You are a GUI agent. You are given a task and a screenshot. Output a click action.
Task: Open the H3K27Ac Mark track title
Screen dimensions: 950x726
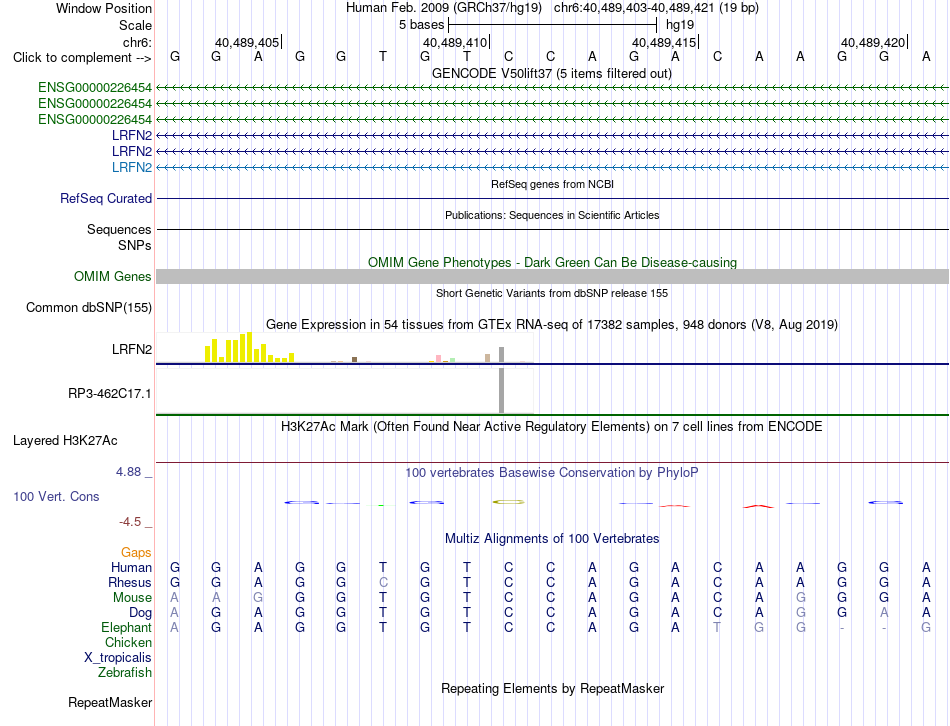tap(552, 427)
